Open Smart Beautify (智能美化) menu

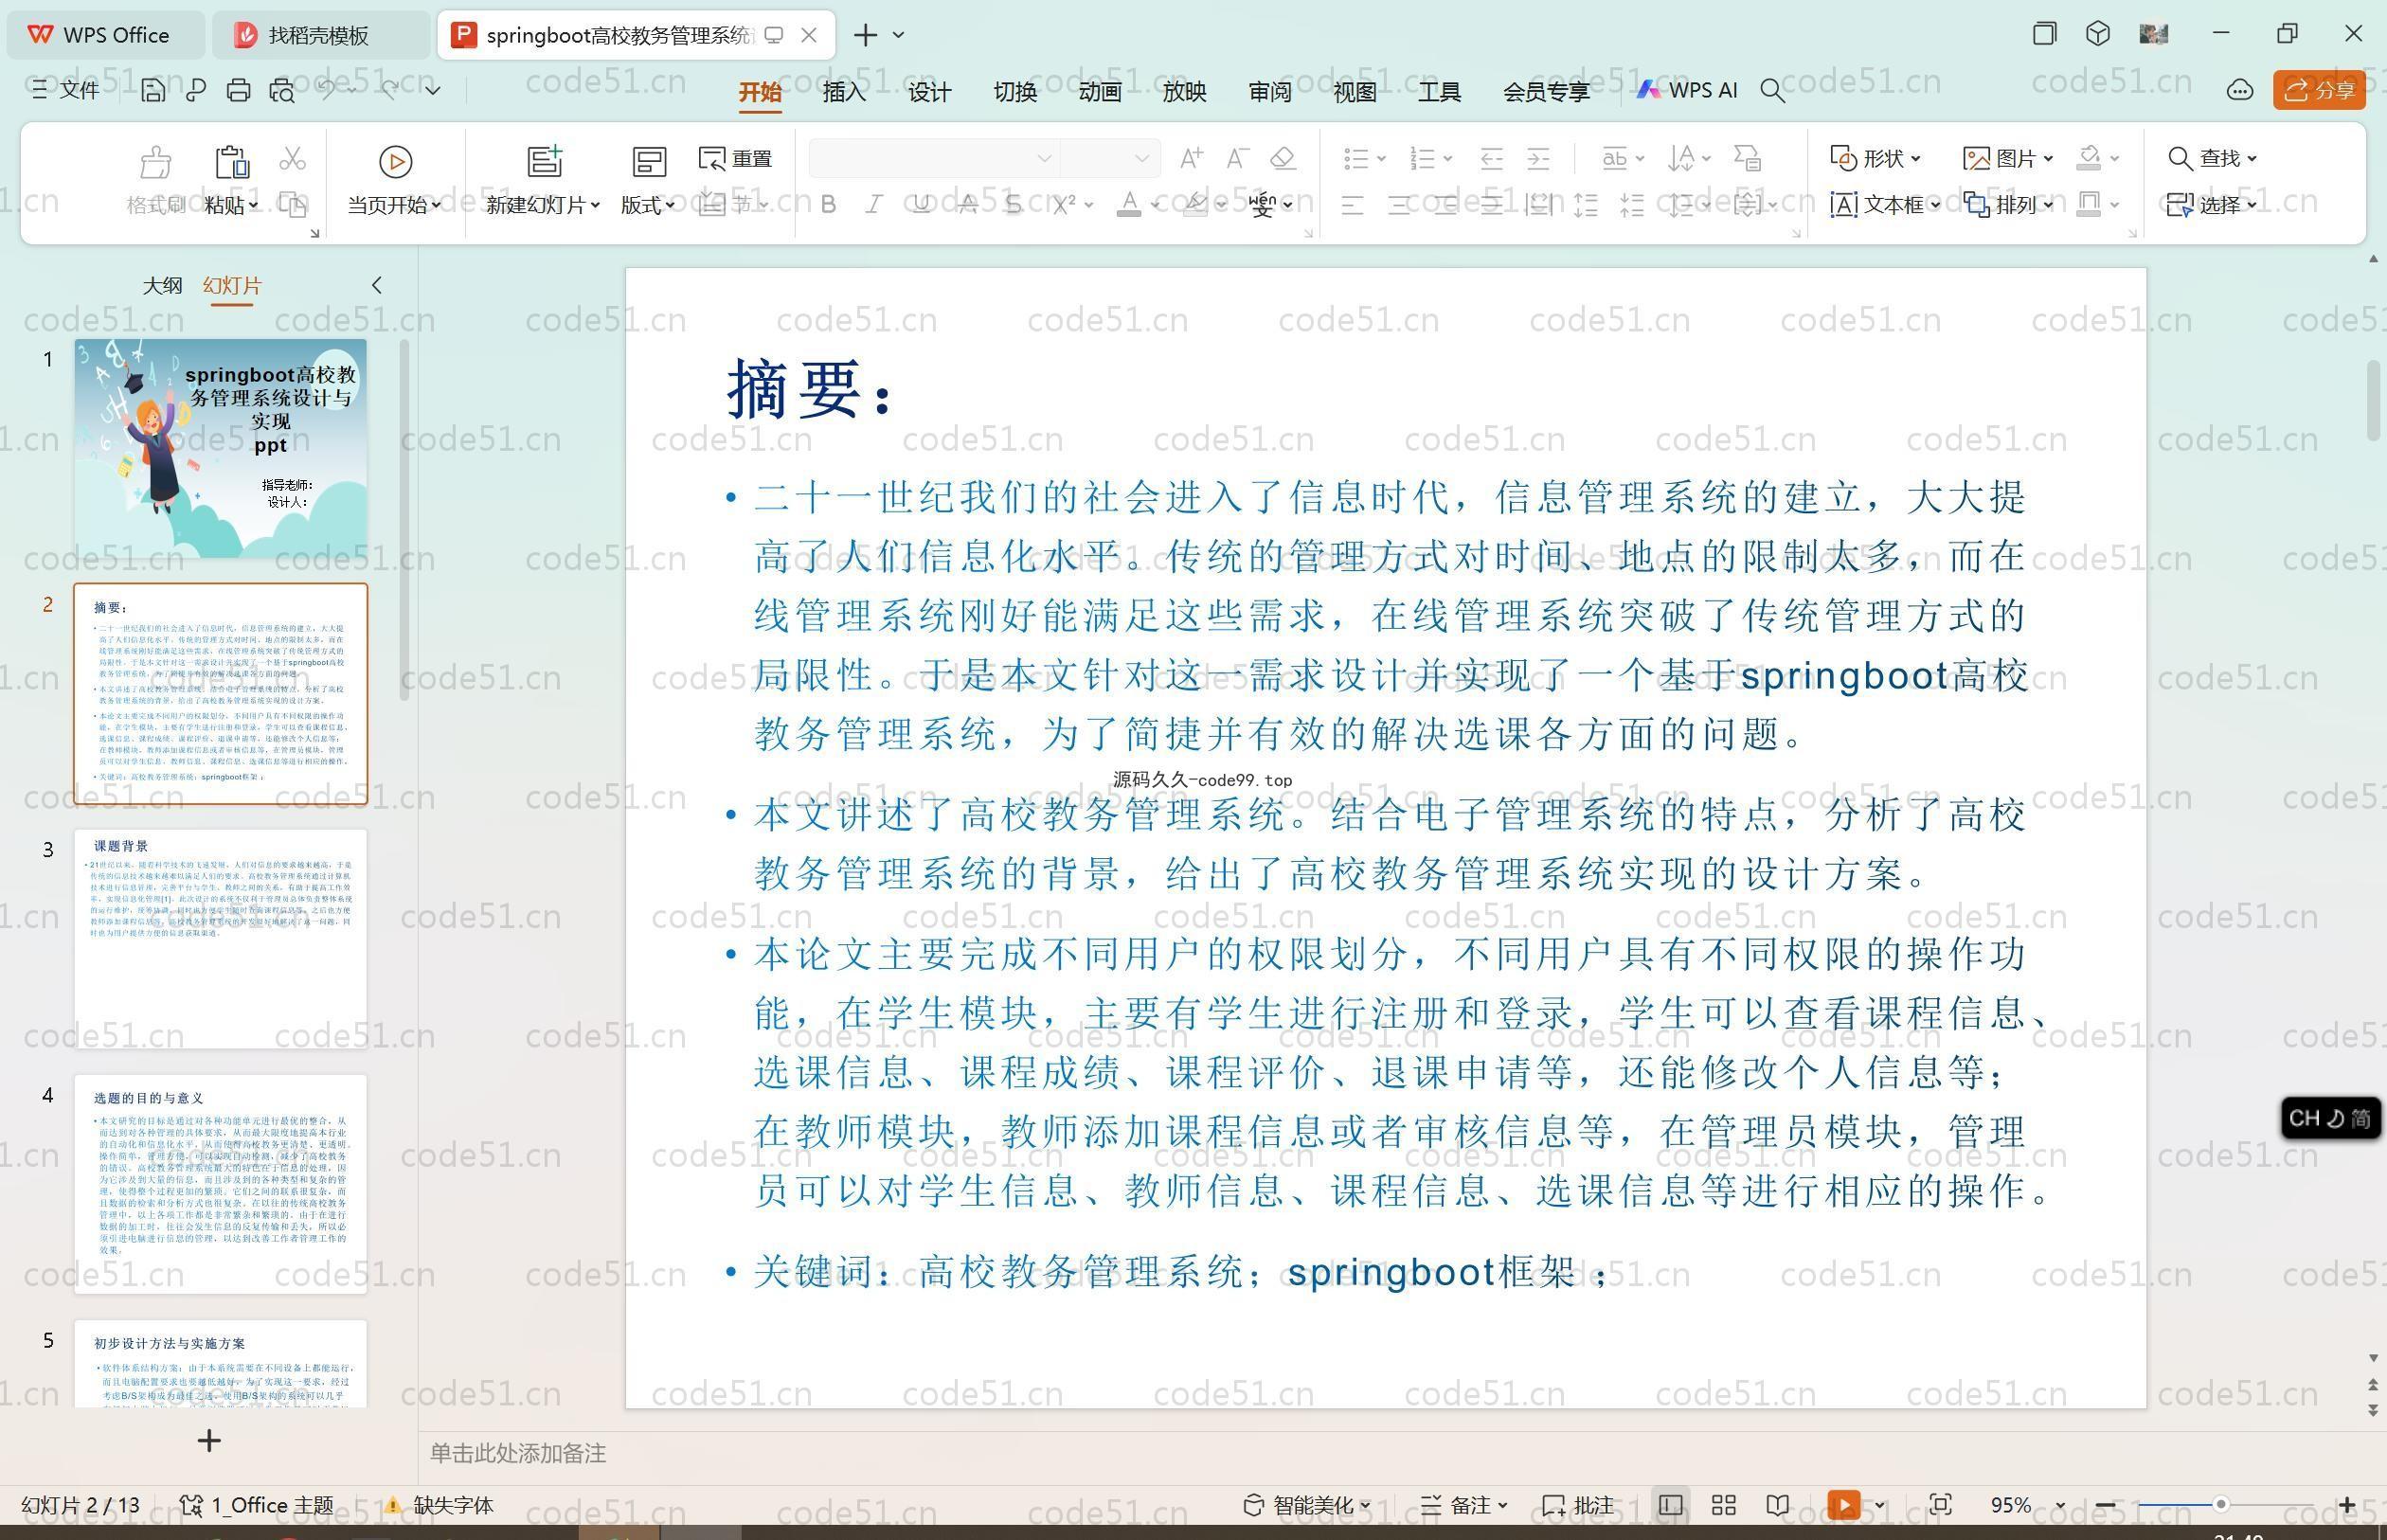[x=1306, y=1505]
